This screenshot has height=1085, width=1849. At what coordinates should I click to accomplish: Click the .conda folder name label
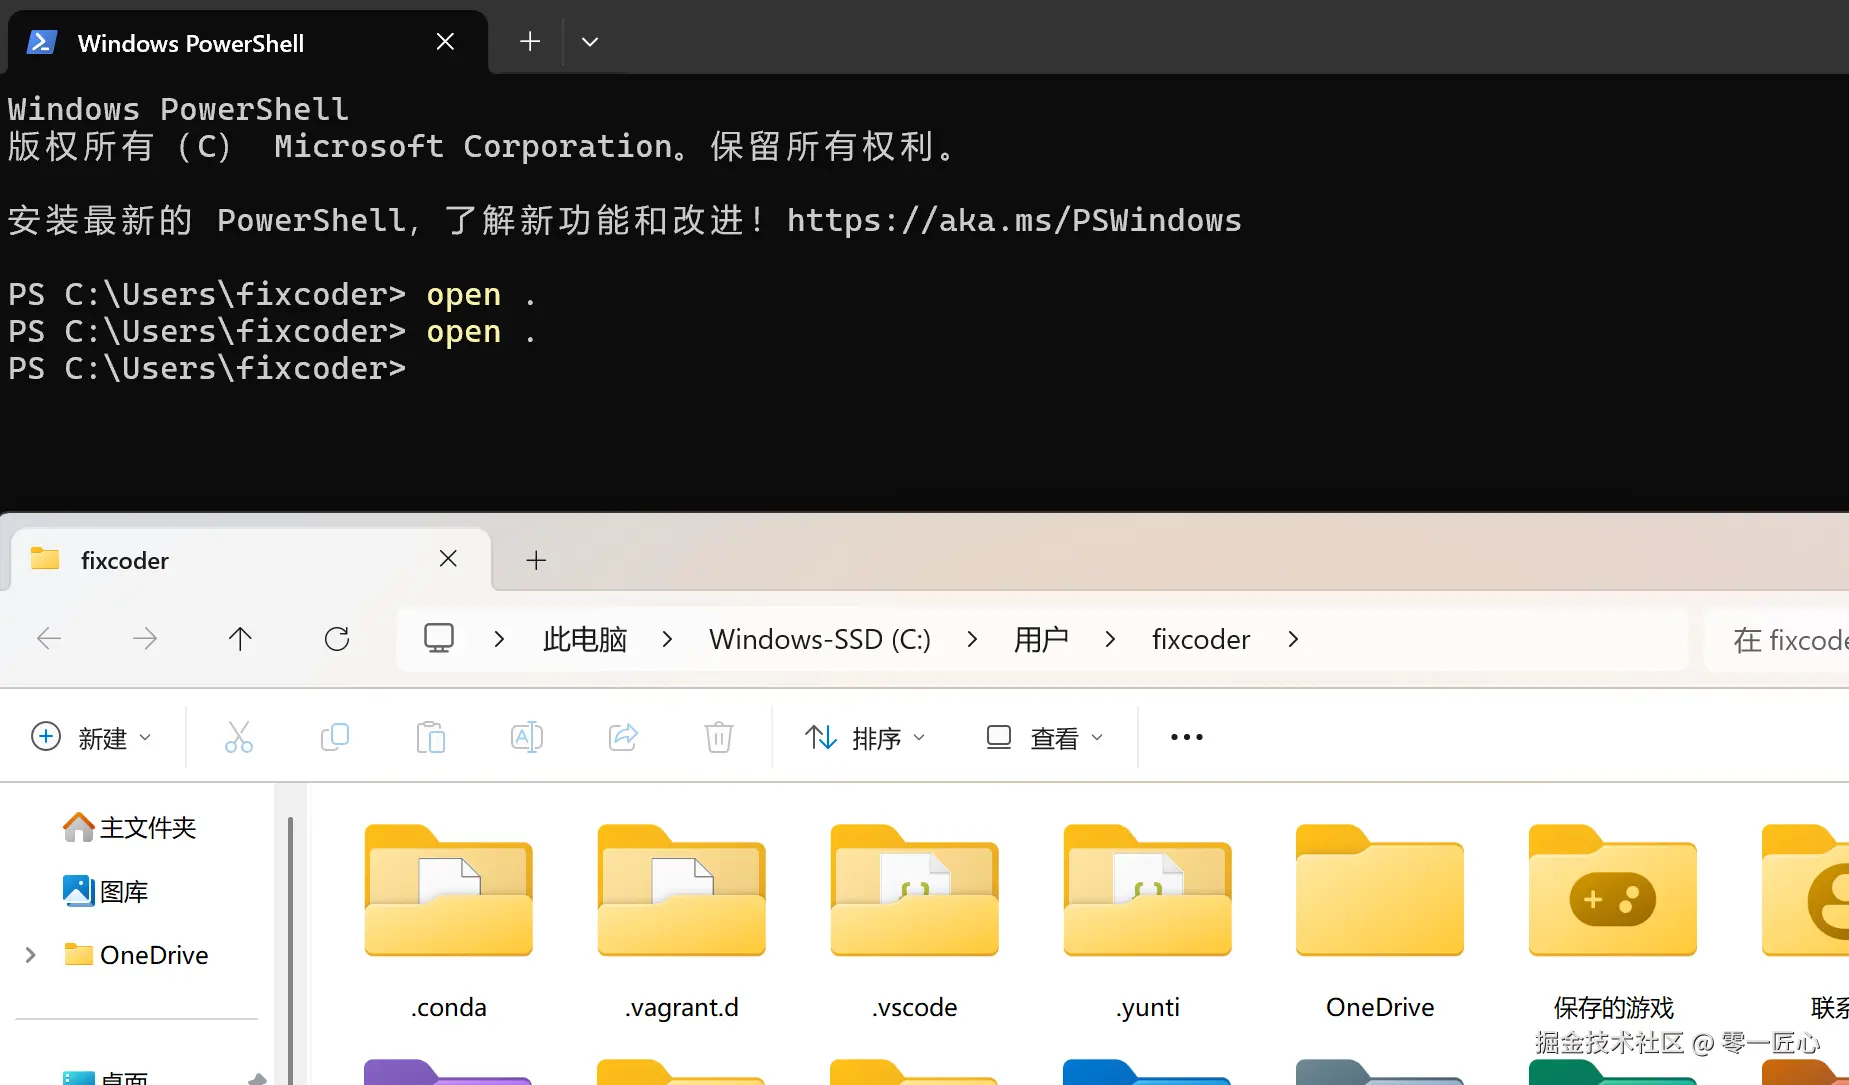449,1007
